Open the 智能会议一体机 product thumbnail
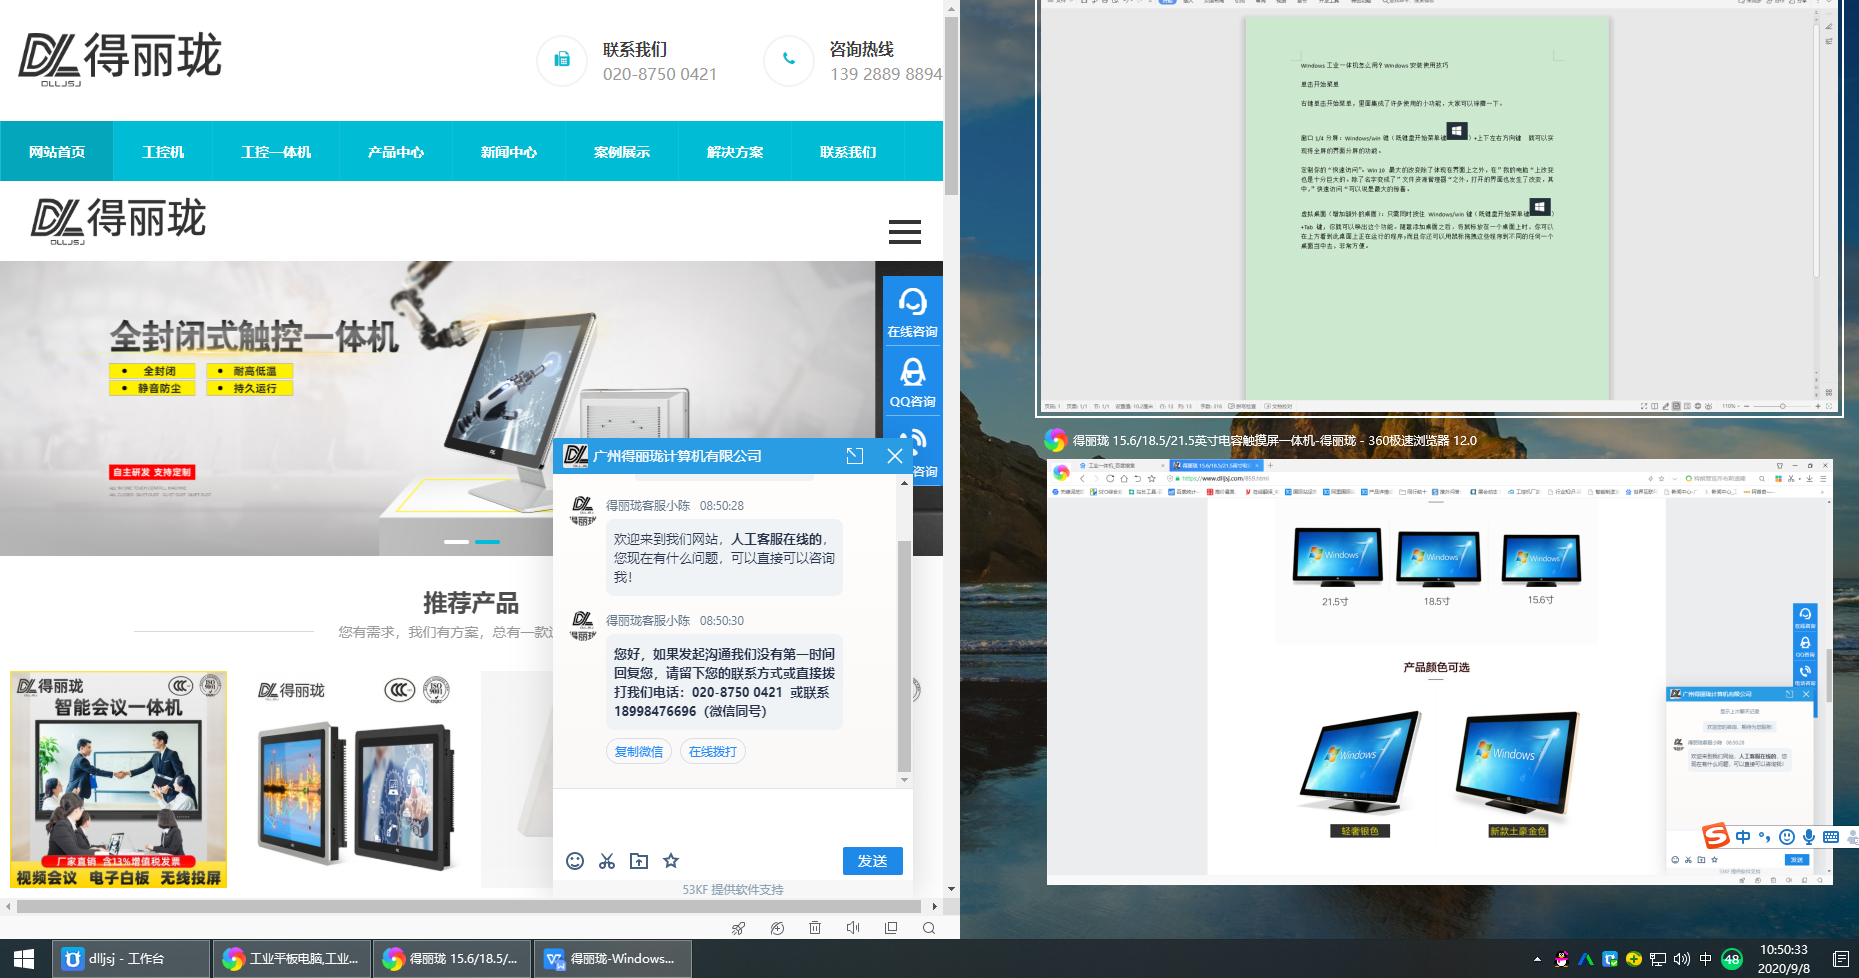This screenshot has height=978, width=1859. (119, 779)
